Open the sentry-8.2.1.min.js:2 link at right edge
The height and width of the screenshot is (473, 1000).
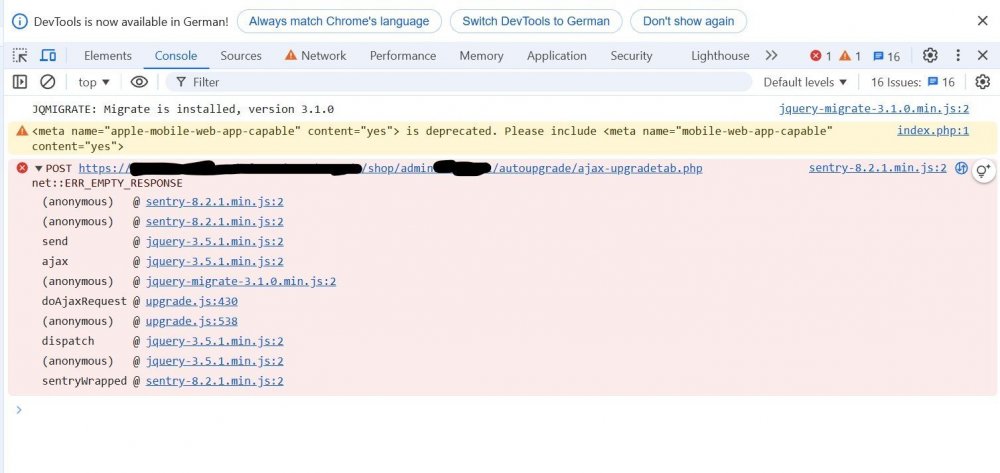tap(878, 168)
